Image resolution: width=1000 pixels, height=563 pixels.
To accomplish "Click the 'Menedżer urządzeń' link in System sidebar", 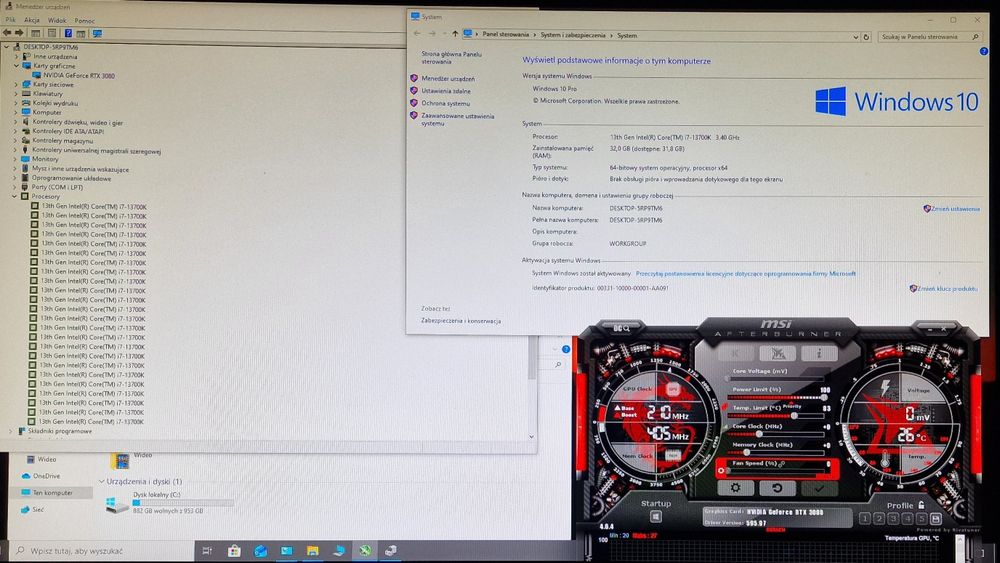I will (448, 78).
